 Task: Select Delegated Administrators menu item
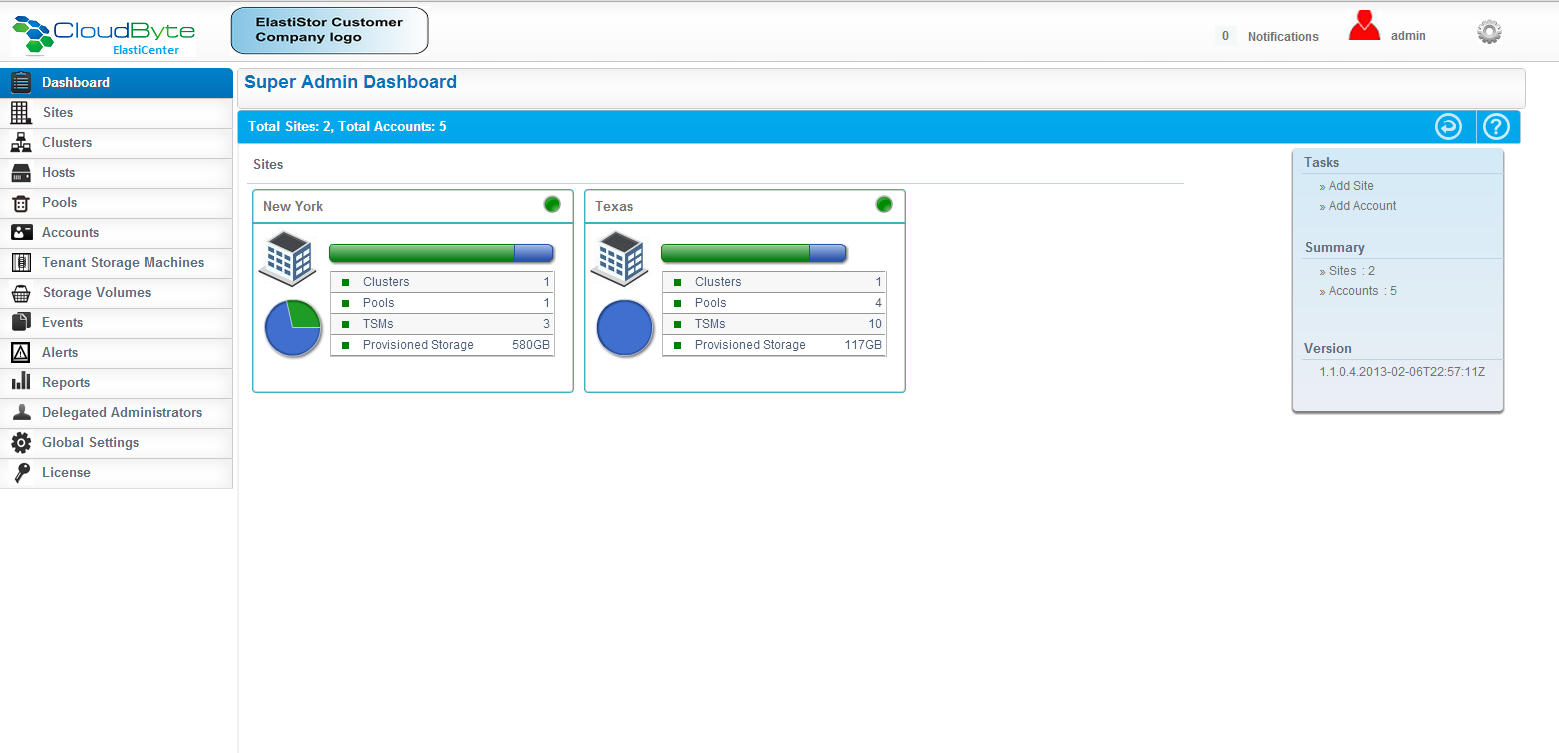click(x=121, y=413)
